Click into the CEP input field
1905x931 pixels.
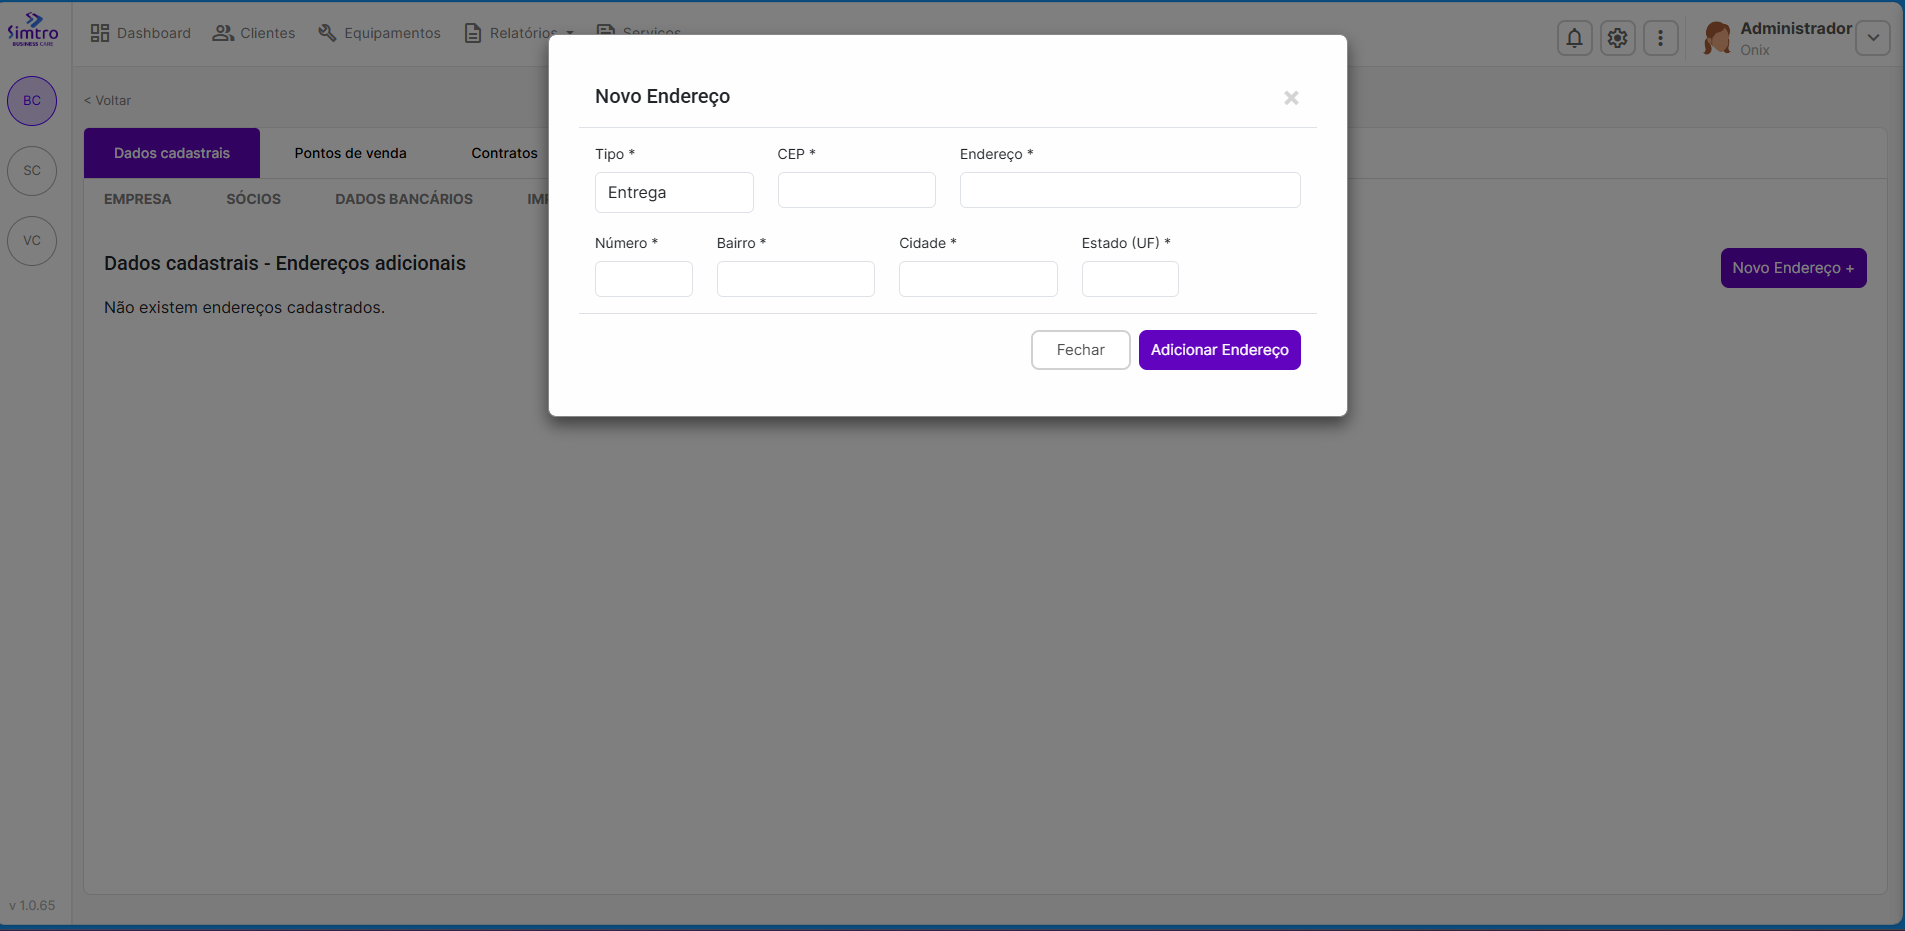(856, 190)
